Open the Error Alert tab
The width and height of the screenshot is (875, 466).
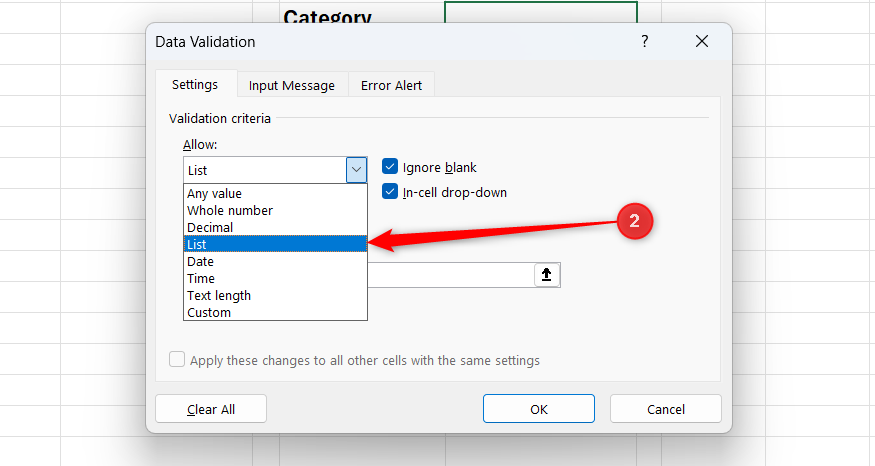[391, 85]
